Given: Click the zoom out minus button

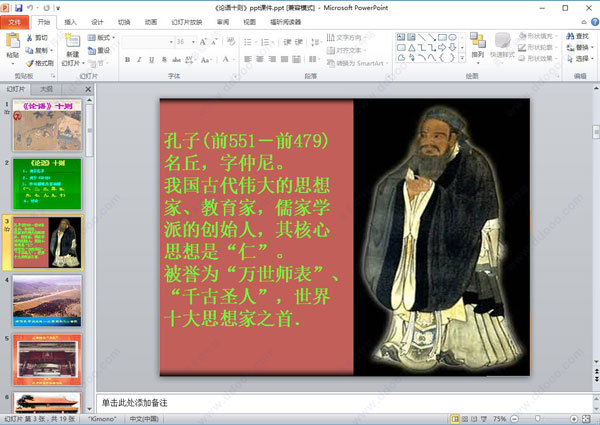Looking at the screenshot, I should pos(515,419).
